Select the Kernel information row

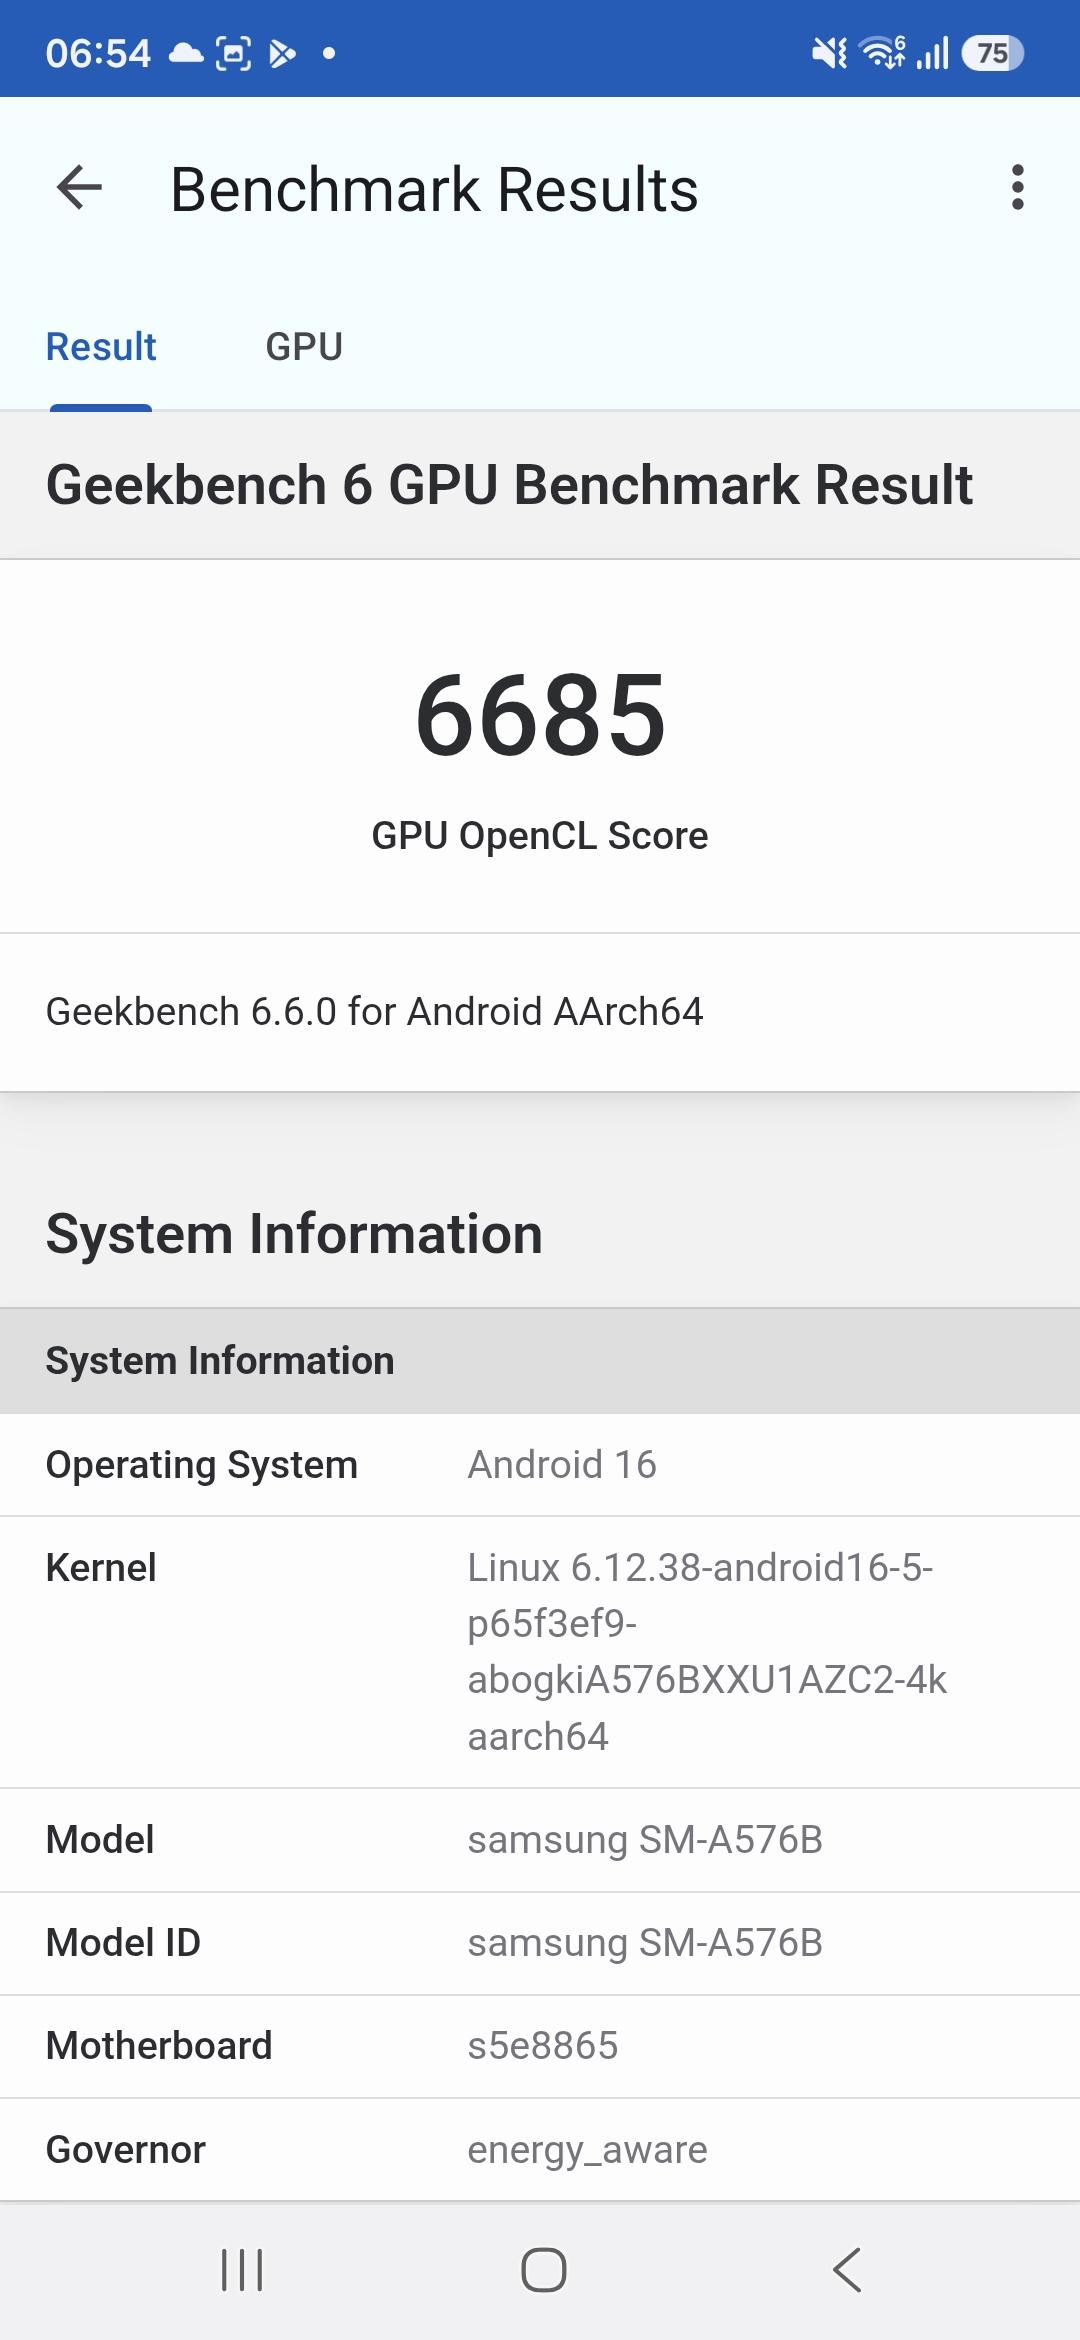click(540, 1652)
